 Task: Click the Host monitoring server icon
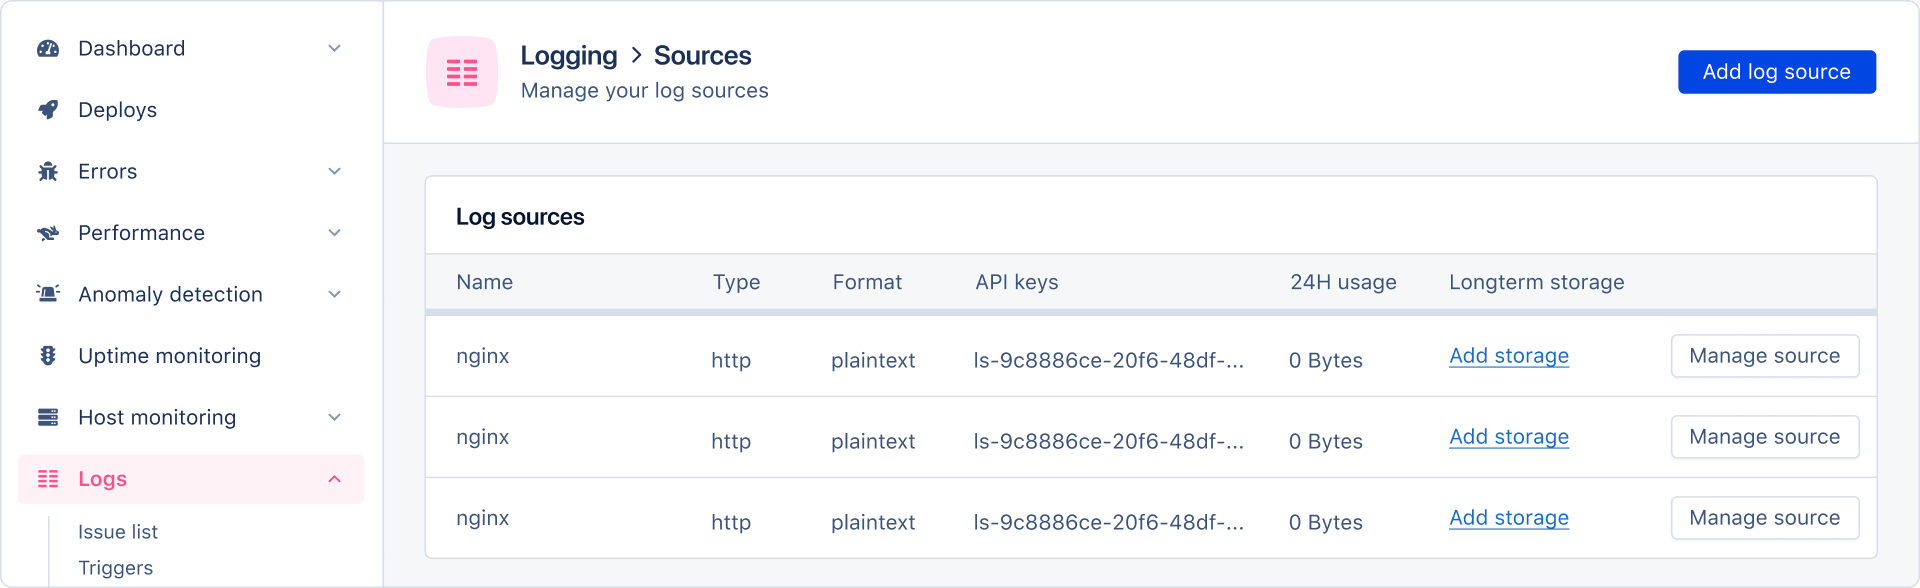coord(48,417)
